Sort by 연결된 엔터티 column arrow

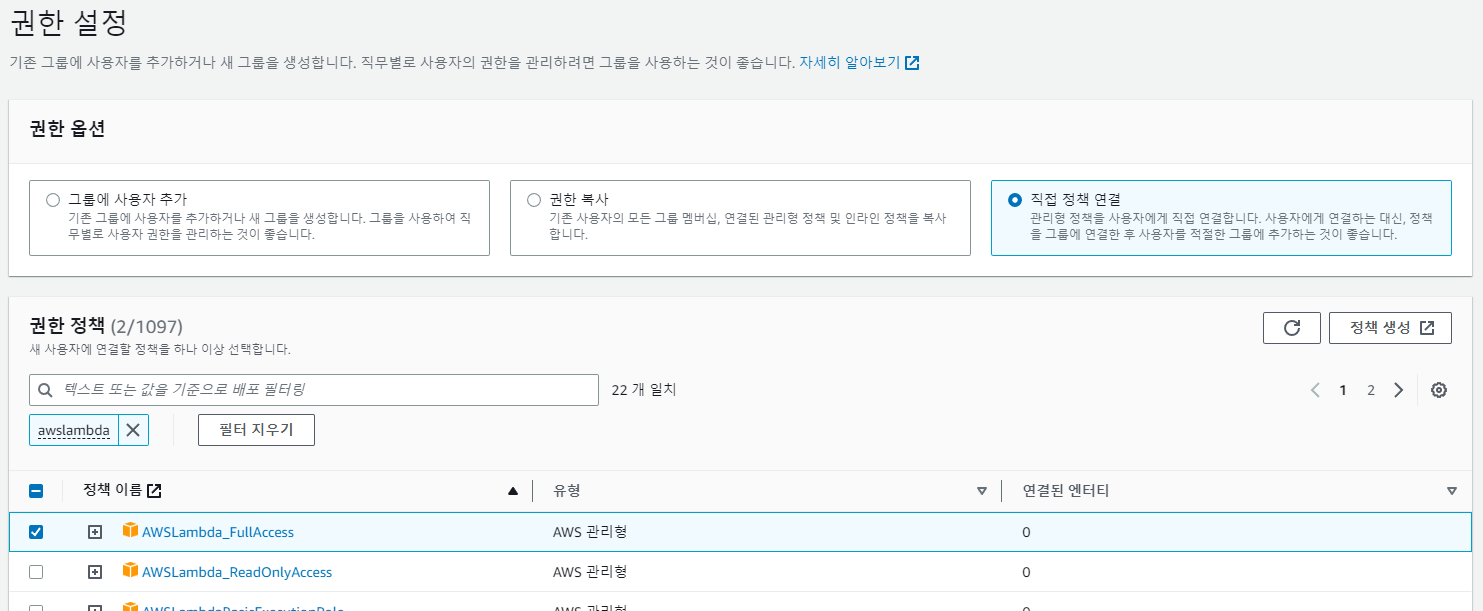(1452, 491)
